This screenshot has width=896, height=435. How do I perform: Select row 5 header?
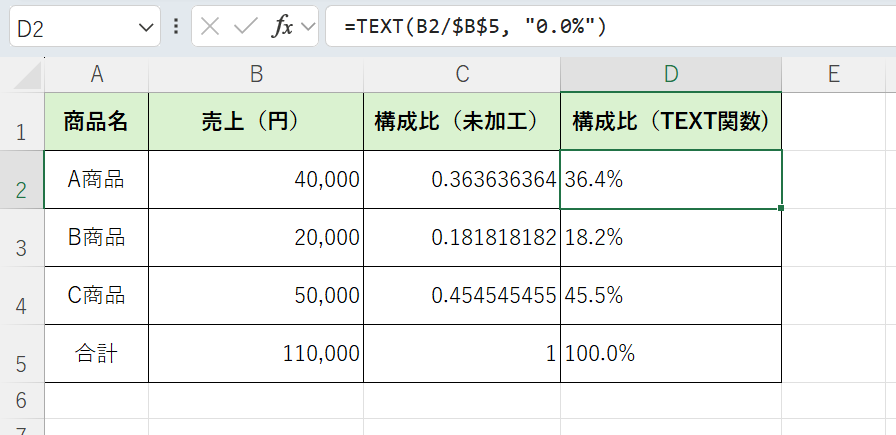pyautogui.click(x=22, y=354)
